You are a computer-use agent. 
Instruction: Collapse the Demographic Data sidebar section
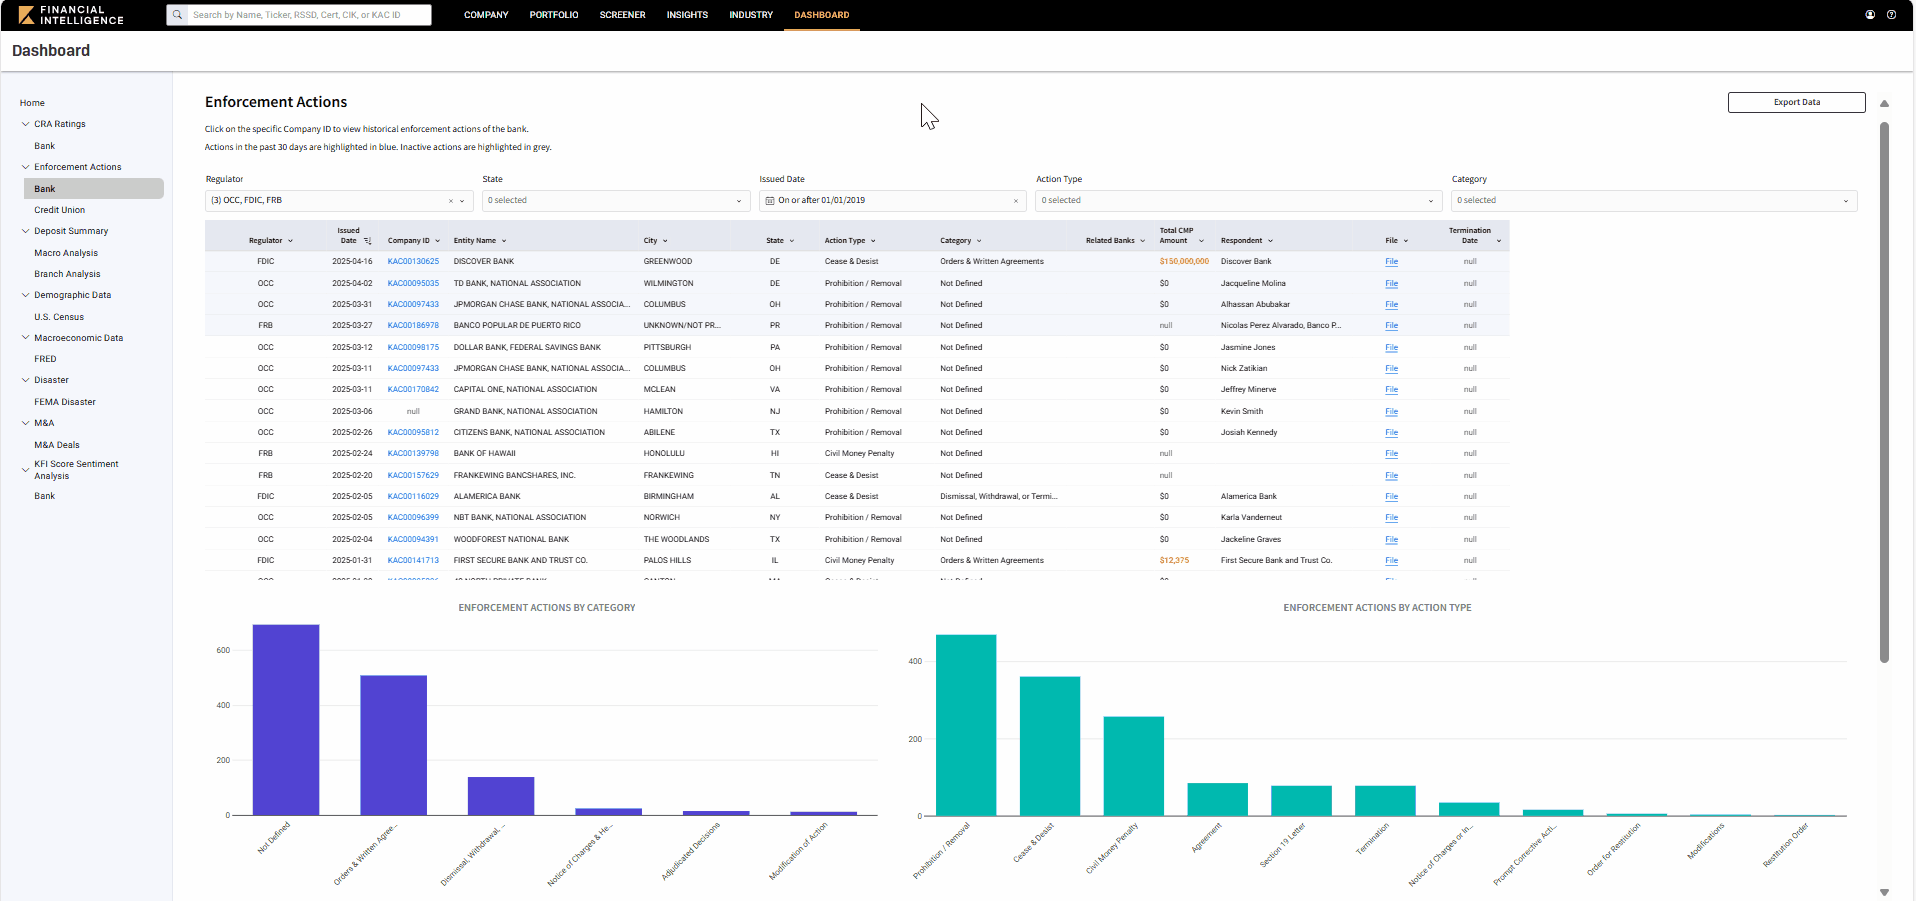click(x=25, y=295)
